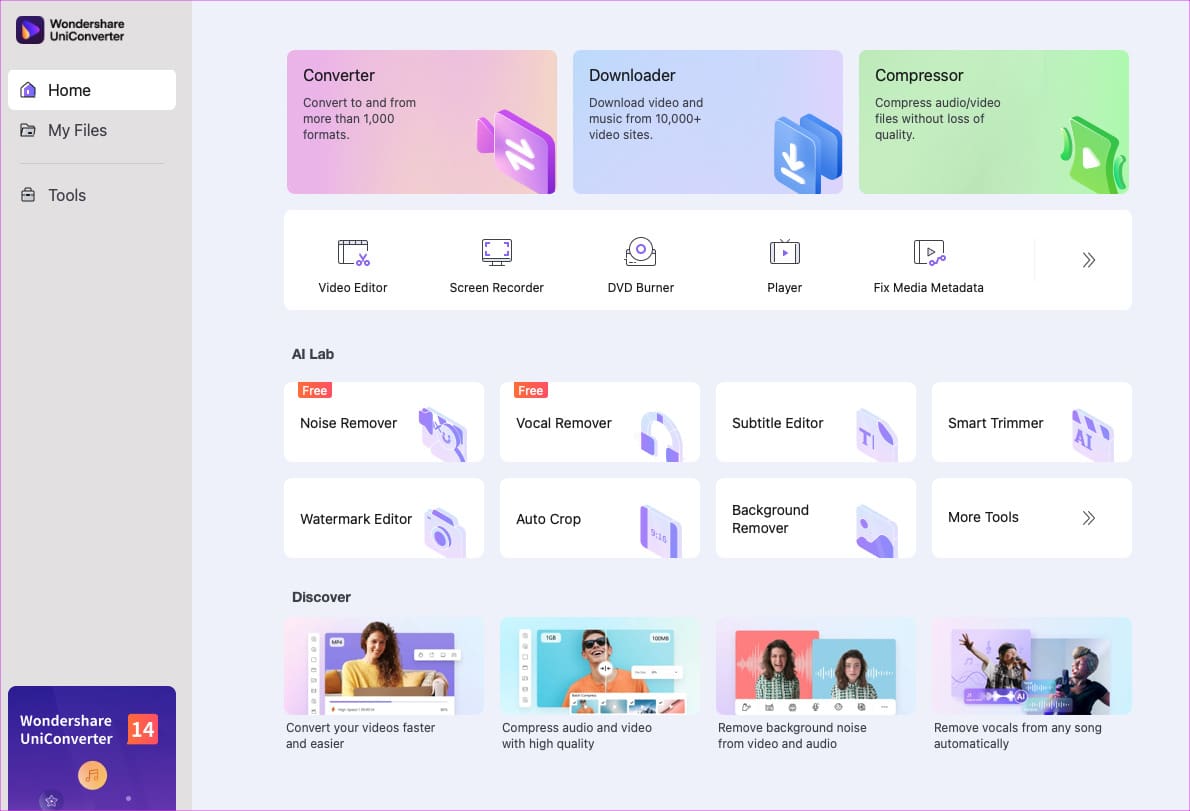The width and height of the screenshot is (1190, 811).
Task: Switch to My Files in sidebar
Action: tap(92, 130)
